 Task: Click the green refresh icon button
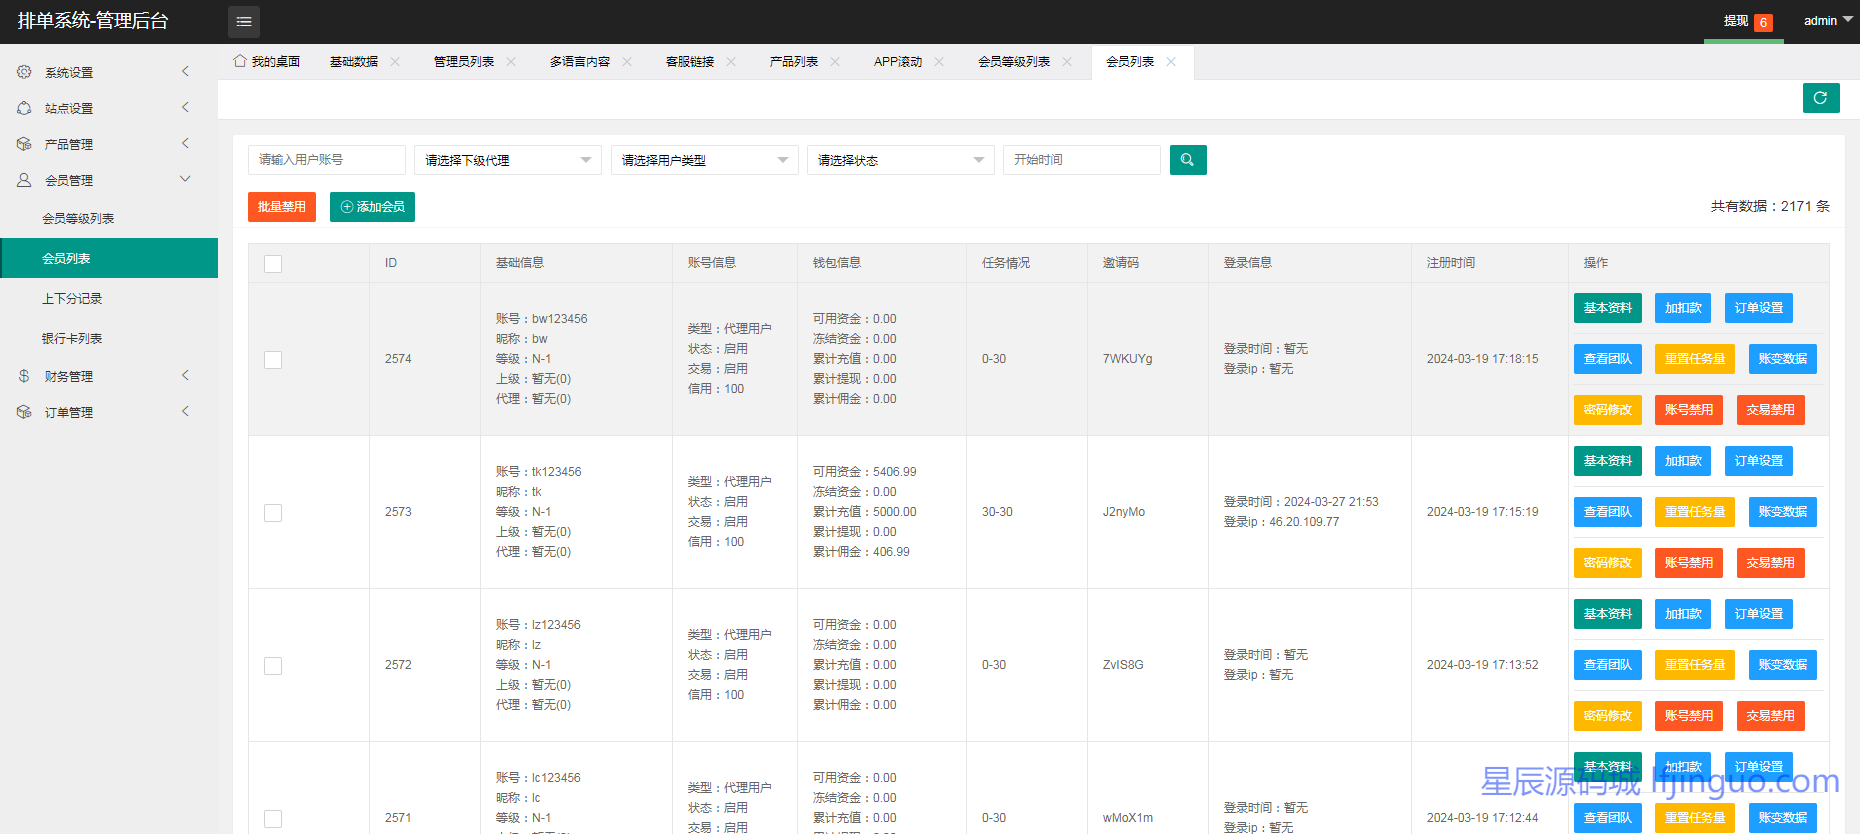point(1820,98)
